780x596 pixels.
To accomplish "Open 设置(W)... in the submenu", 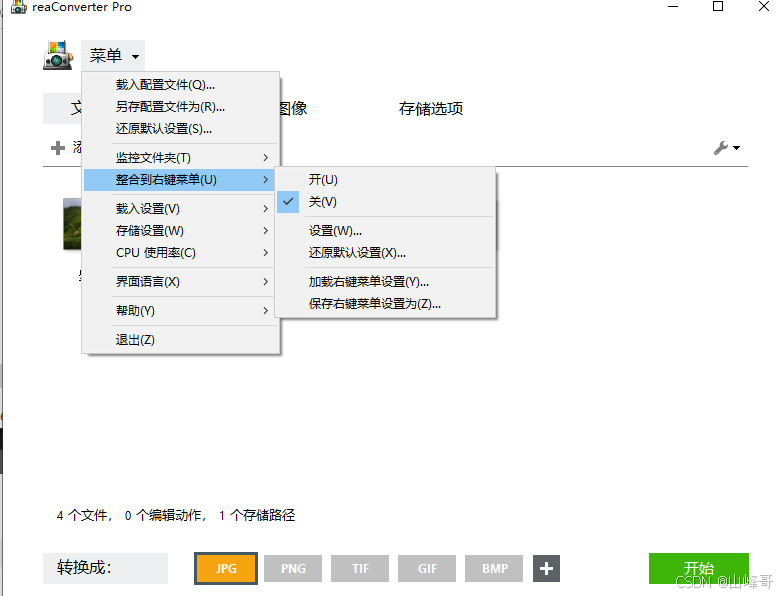I will pyautogui.click(x=385, y=231).
